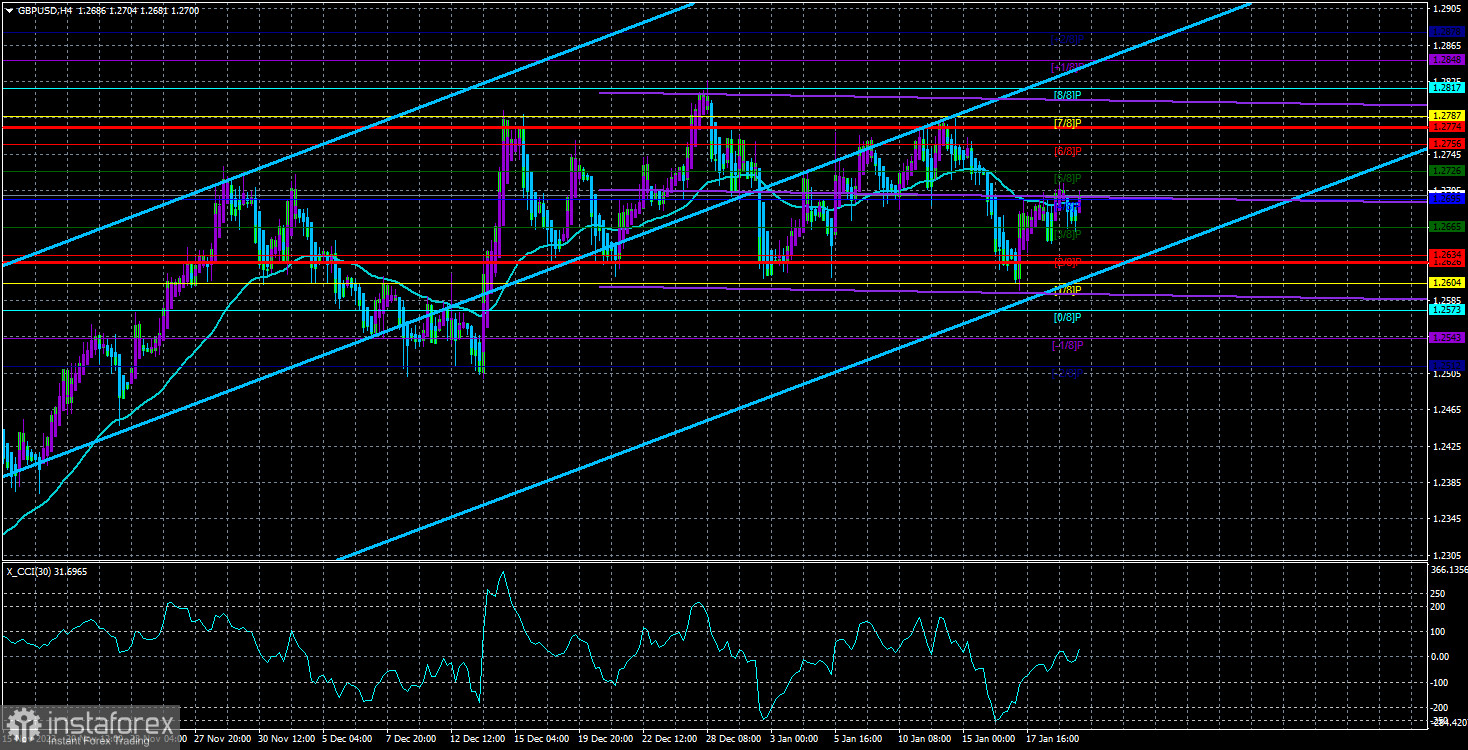Click the 1.2848 purple price tag

(x=1447, y=60)
